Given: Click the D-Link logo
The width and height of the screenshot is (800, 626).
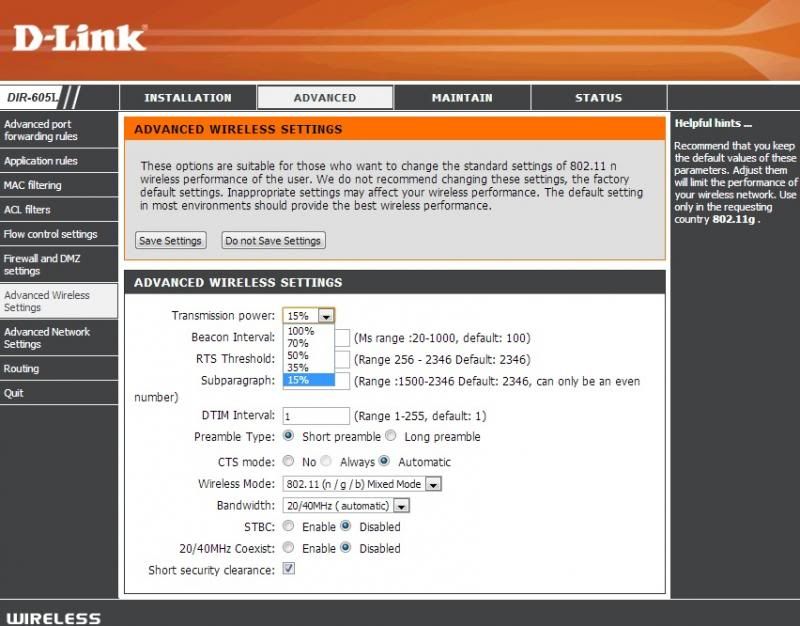Looking at the screenshot, I should 80,38.
